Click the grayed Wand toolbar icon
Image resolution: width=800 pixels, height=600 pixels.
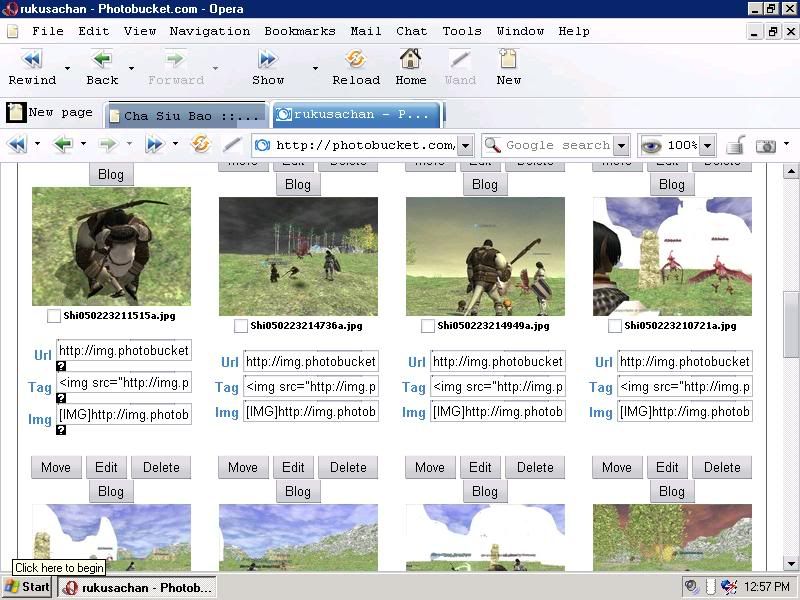(460, 67)
